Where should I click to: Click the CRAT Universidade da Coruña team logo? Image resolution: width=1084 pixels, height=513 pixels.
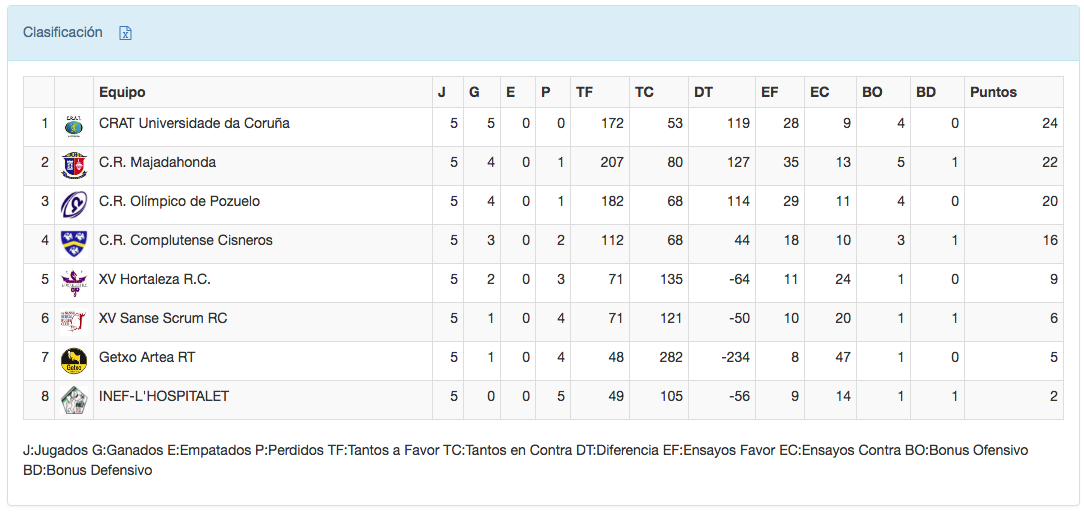point(73,125)
